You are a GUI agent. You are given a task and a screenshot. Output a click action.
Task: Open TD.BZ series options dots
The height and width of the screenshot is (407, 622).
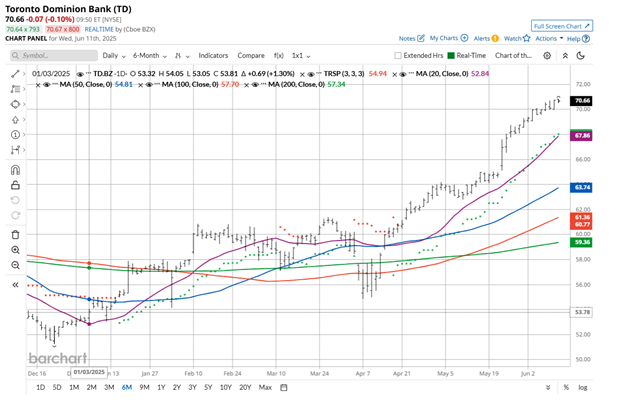[x=88, y=74]
